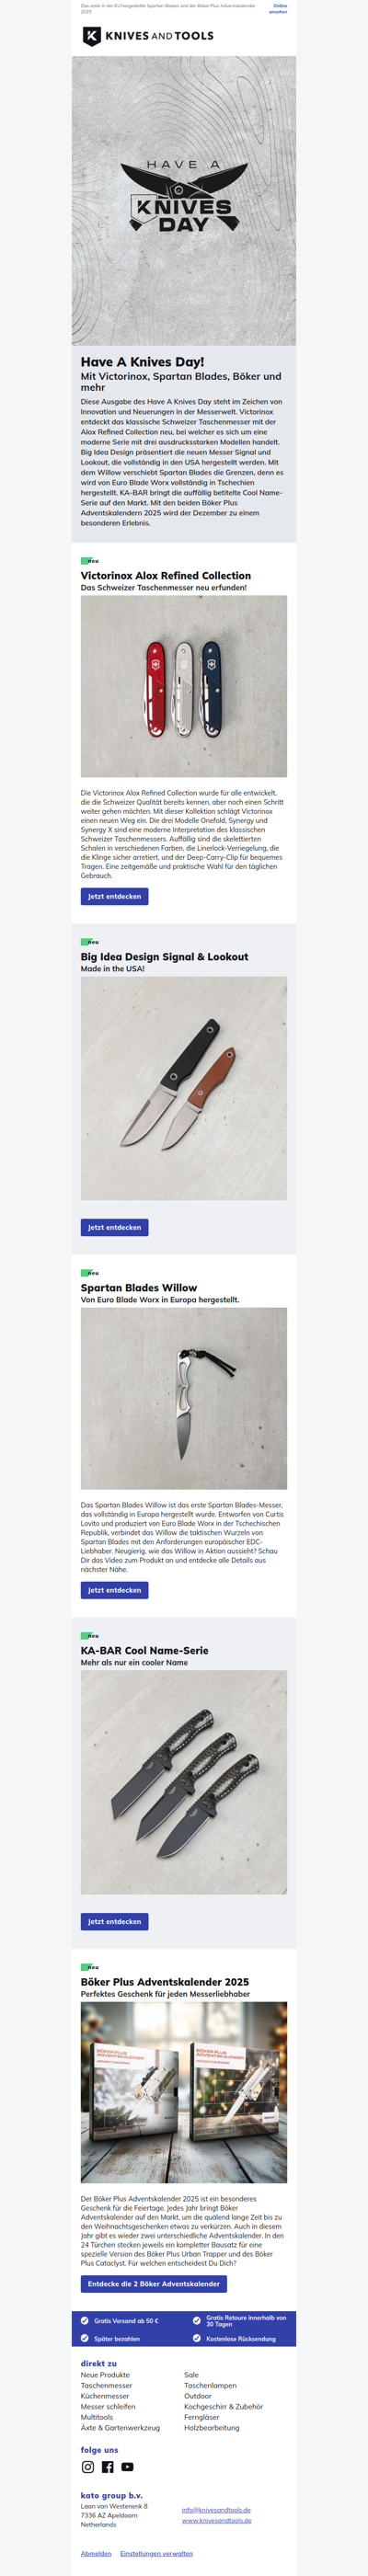Open the KA-BAR Cool Name-Serie knives image
This screenshot has width=368, height=2576.
[x=184, y=1782]
